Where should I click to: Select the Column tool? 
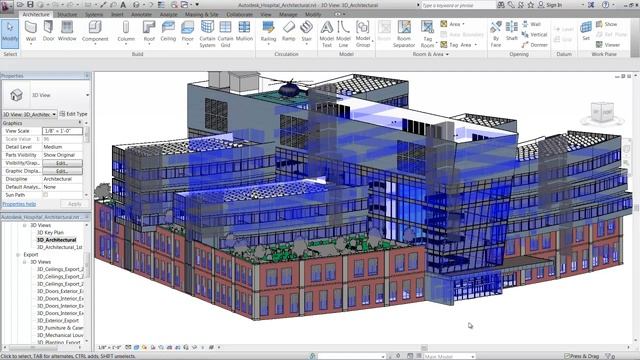coord(126,32)
